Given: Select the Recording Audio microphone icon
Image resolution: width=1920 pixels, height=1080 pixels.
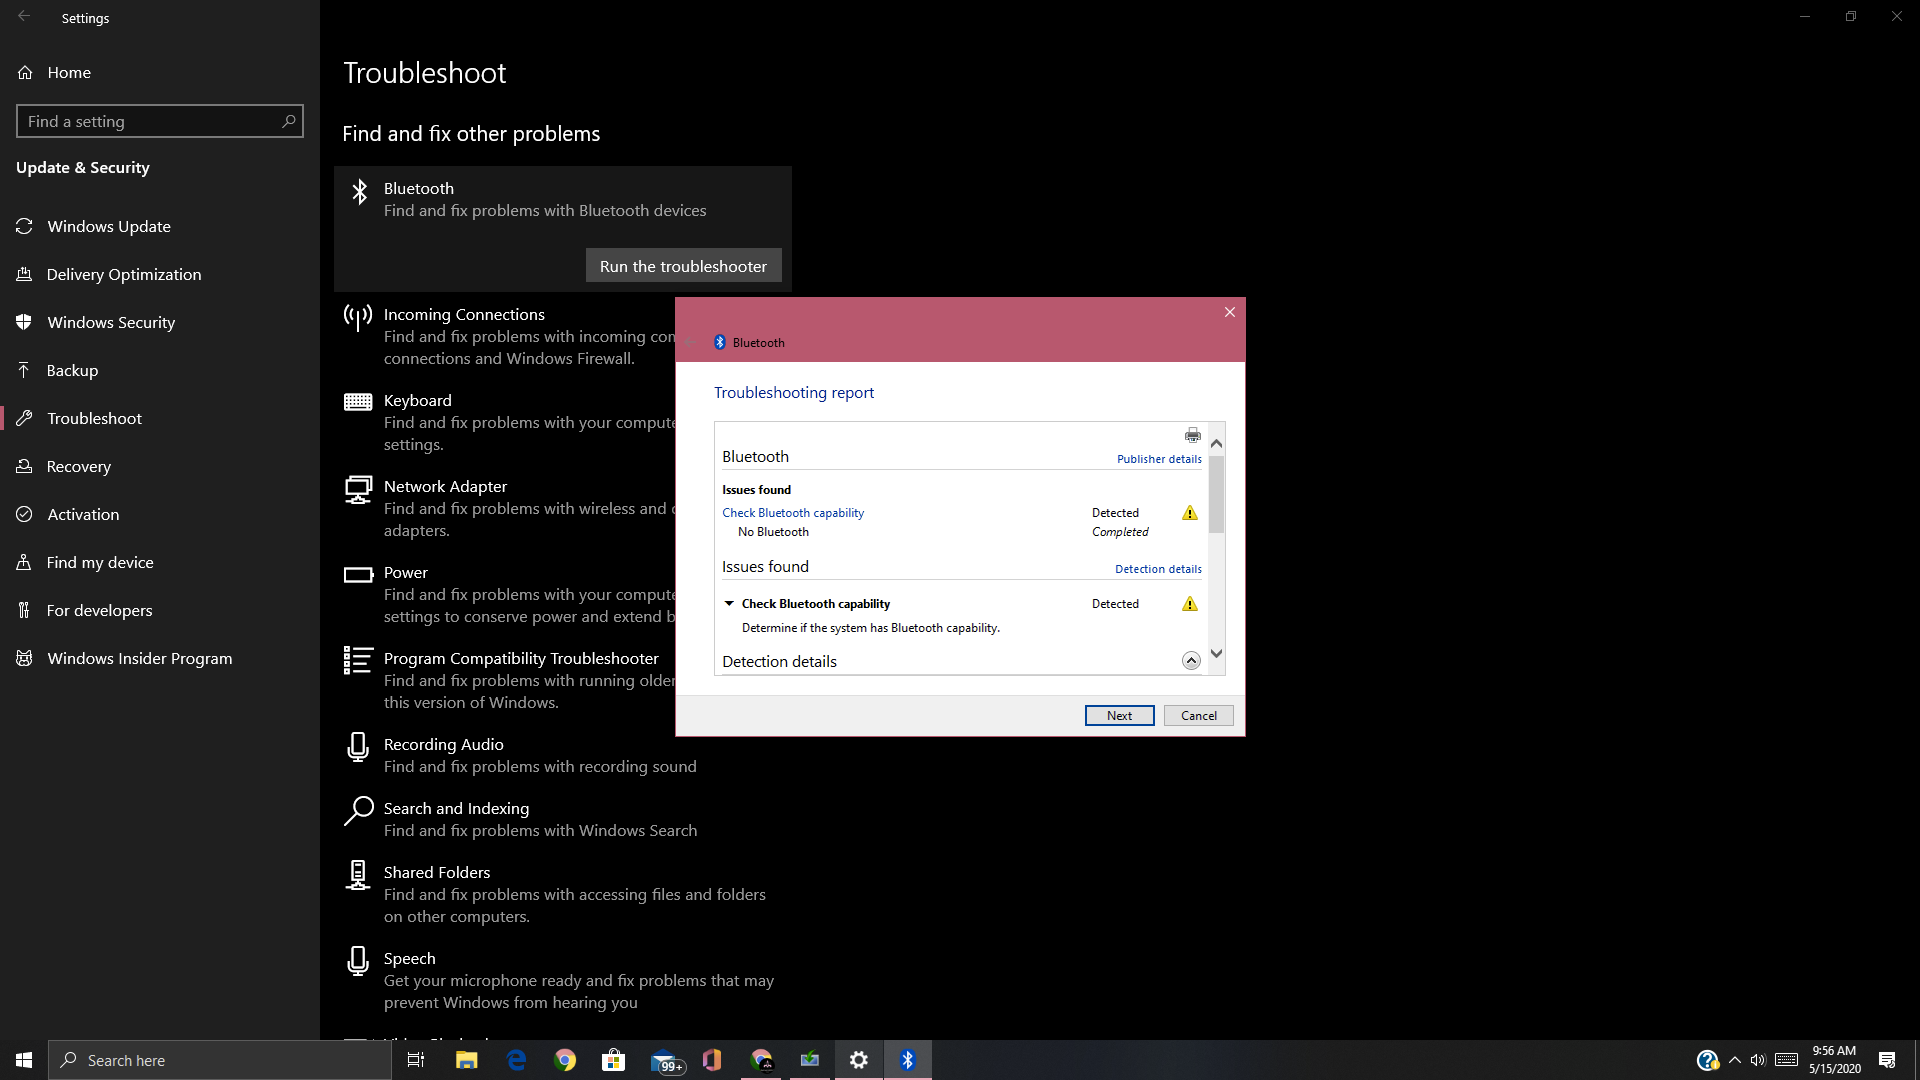Looking at the screenshot, I should click(x=357, y=747).
